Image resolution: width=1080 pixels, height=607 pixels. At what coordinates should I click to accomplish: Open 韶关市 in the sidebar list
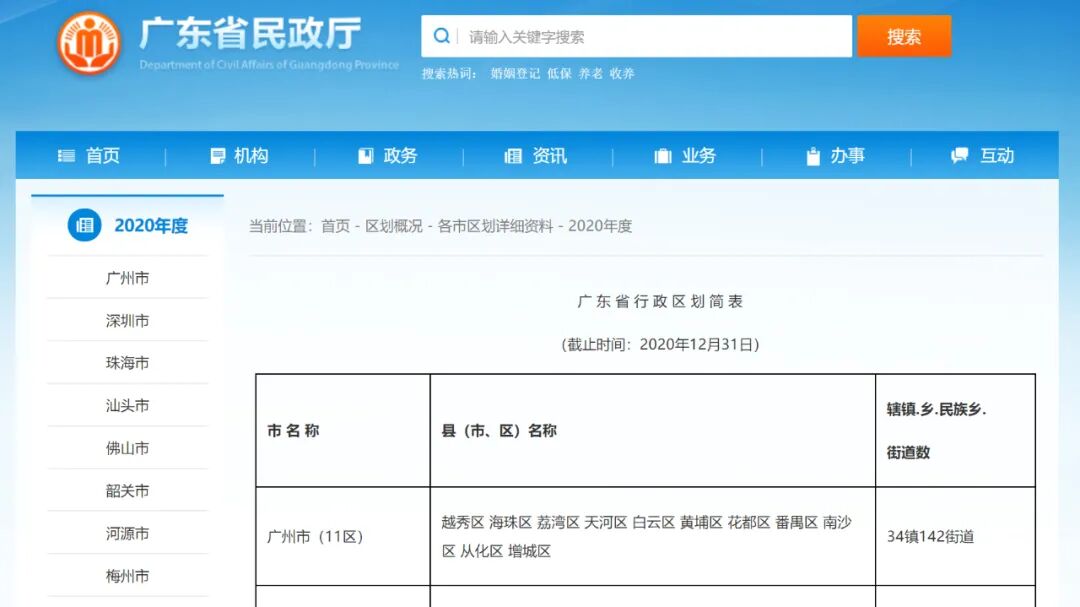click(127, 491)
